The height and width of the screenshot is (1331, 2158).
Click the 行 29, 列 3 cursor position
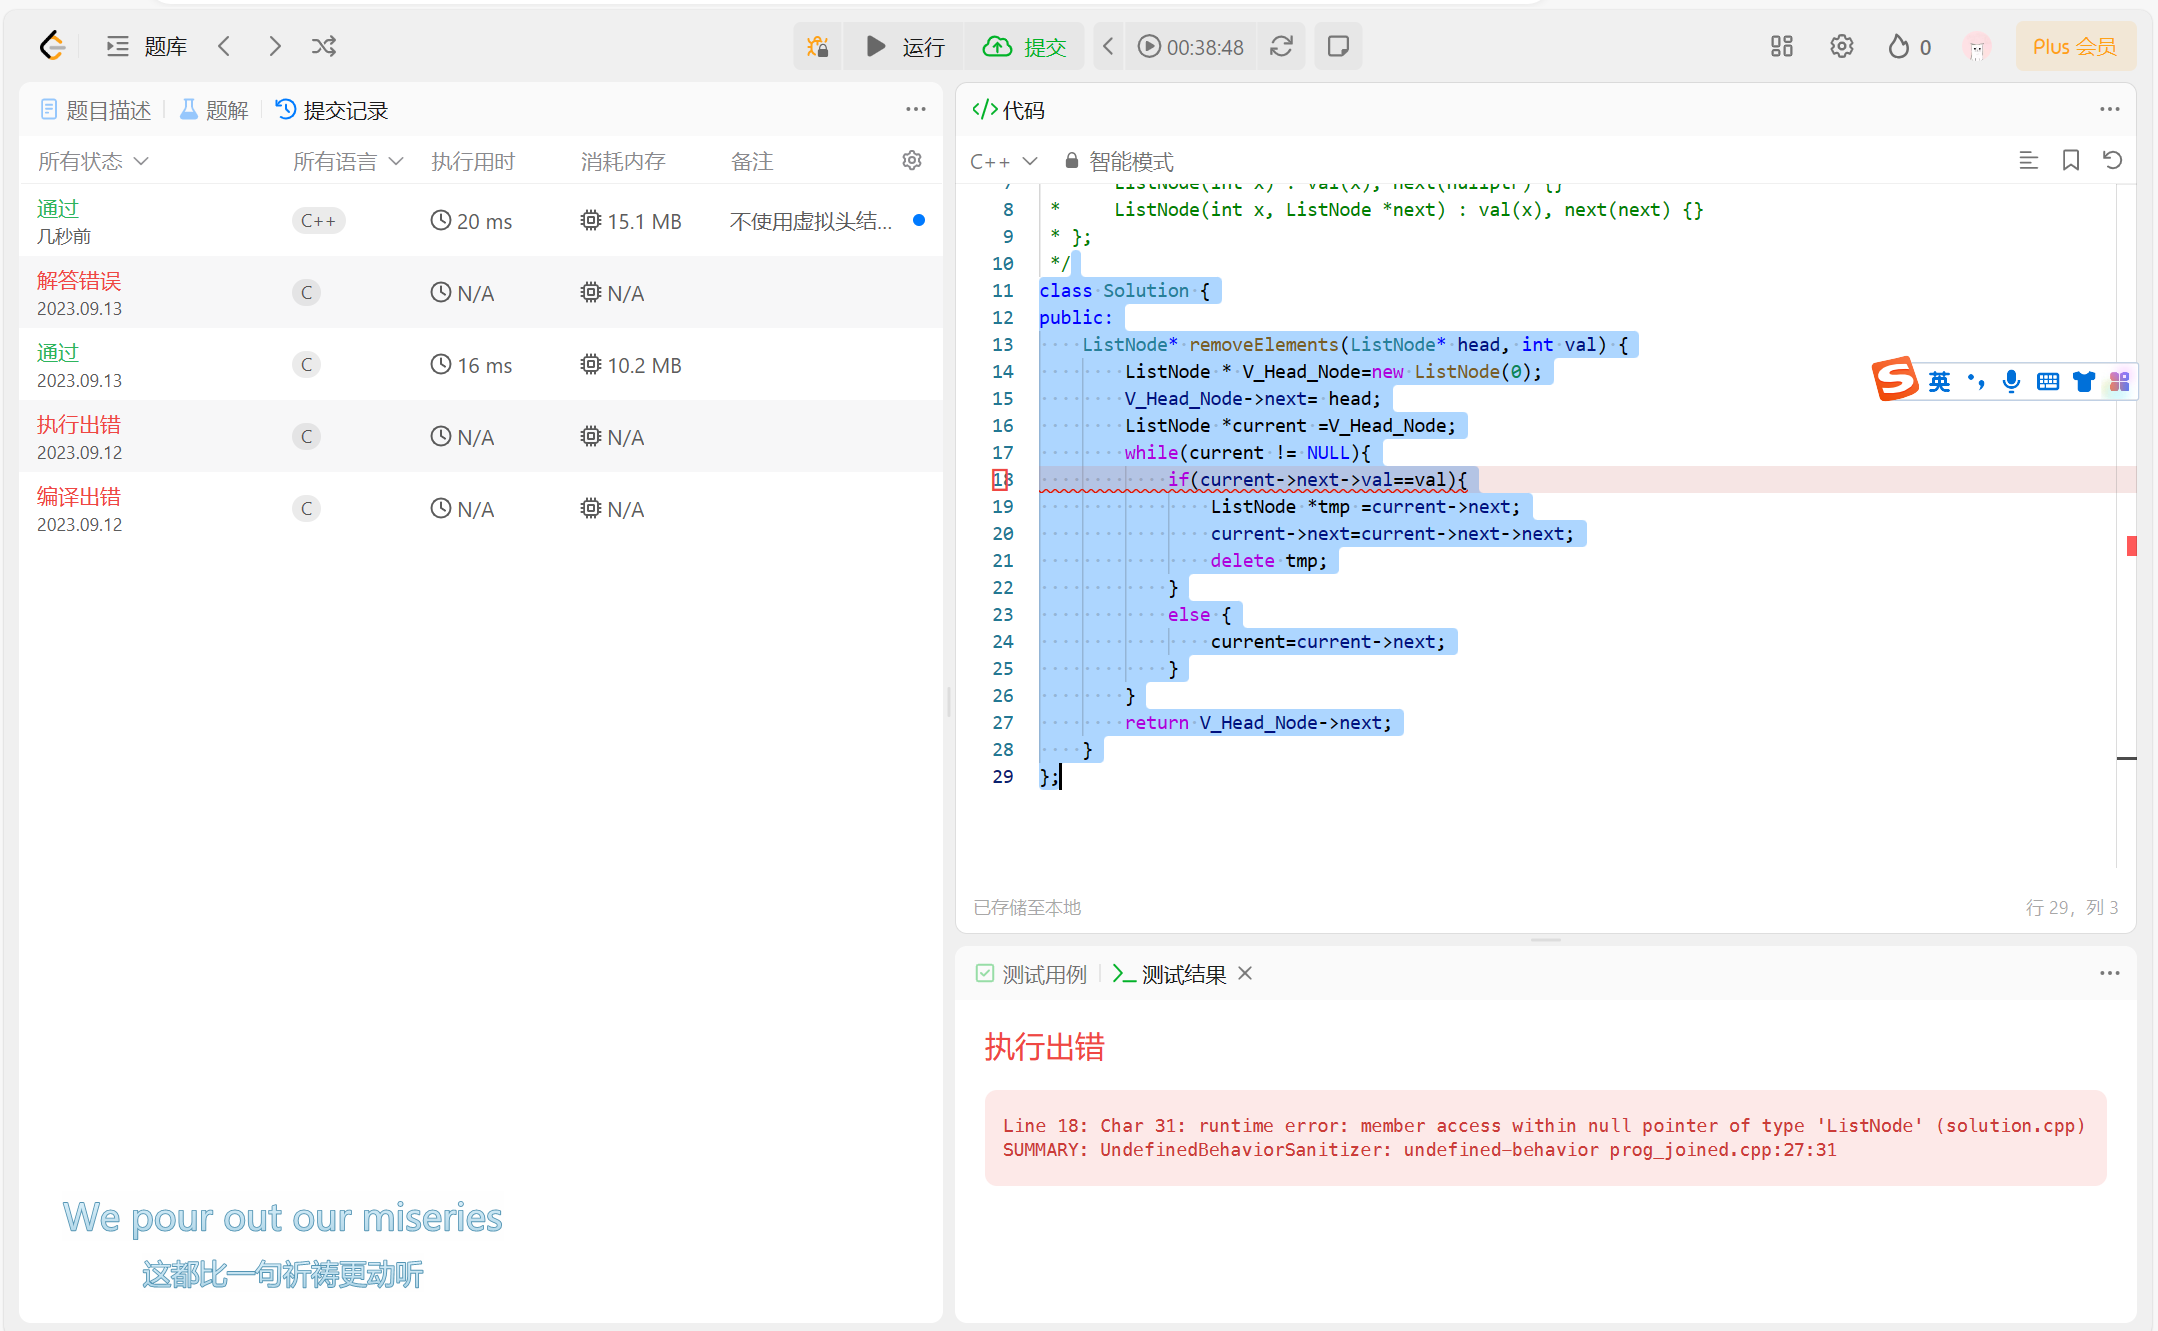pos(2072,907)
